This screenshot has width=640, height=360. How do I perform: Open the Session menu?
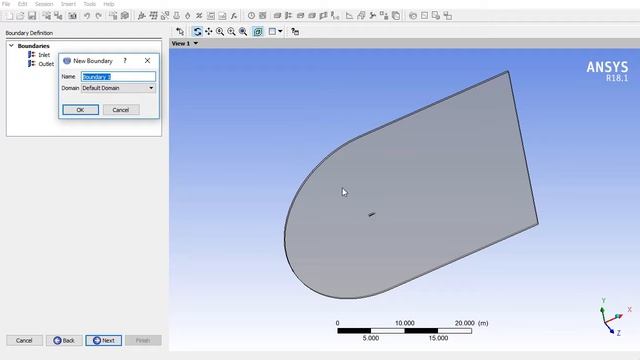tap(44, 4)
